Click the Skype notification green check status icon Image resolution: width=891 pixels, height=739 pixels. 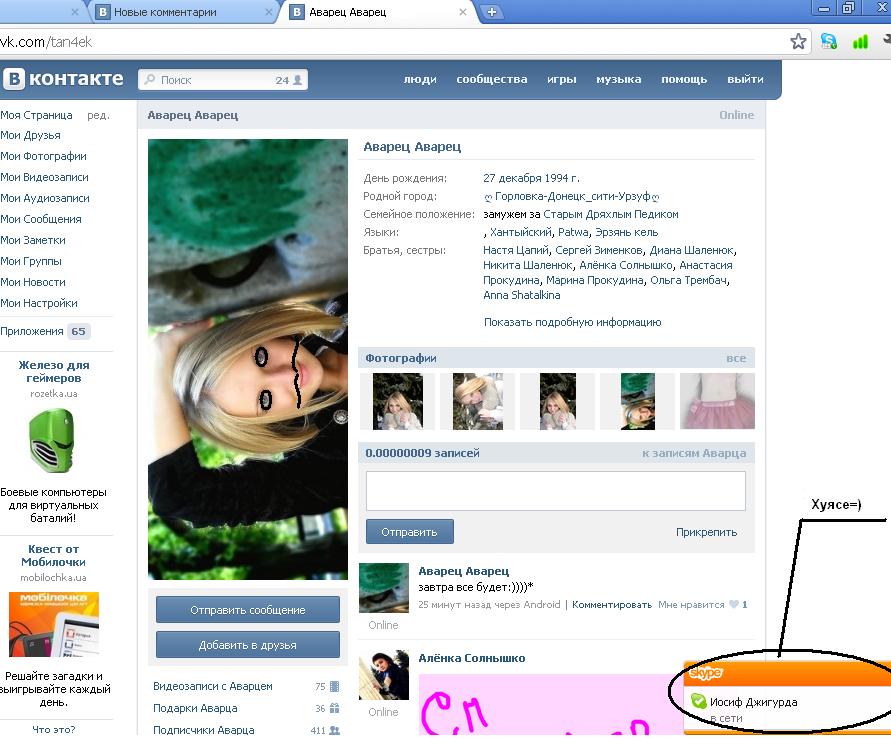click(x=698, y=701)
